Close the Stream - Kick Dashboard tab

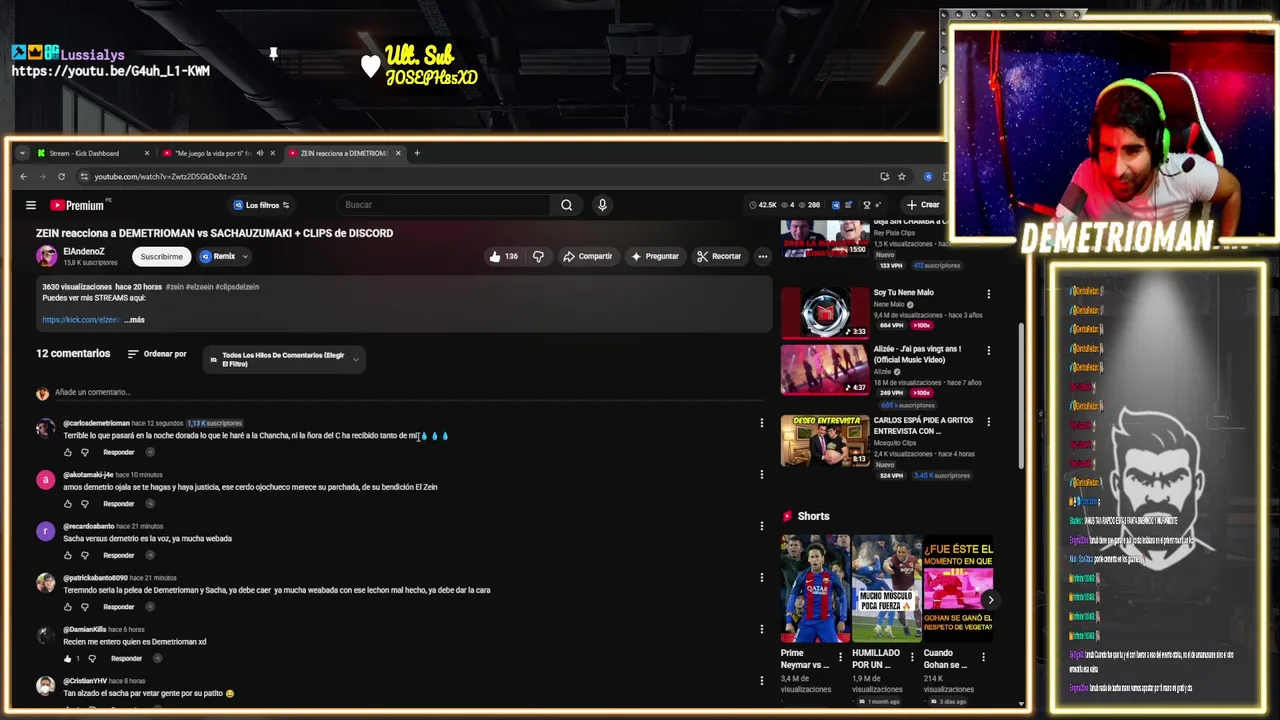146,153
